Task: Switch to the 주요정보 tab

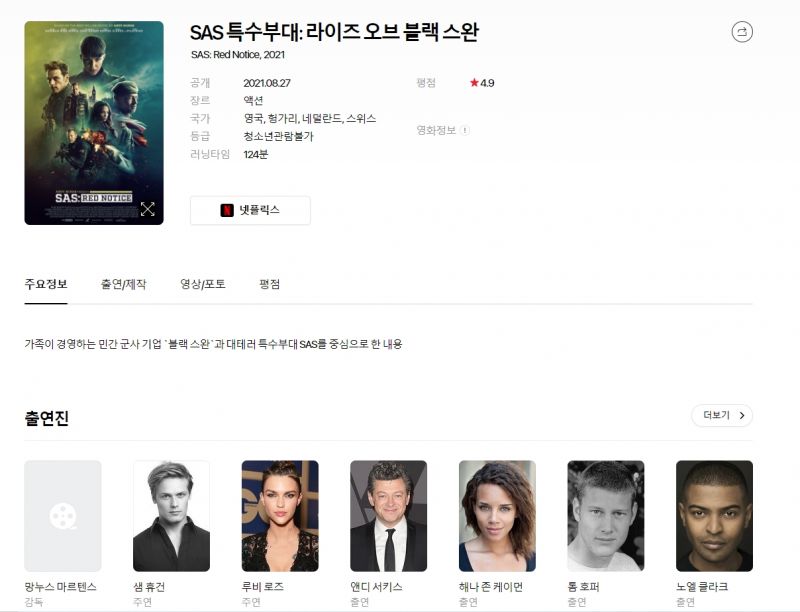Action: click(46, 284)
